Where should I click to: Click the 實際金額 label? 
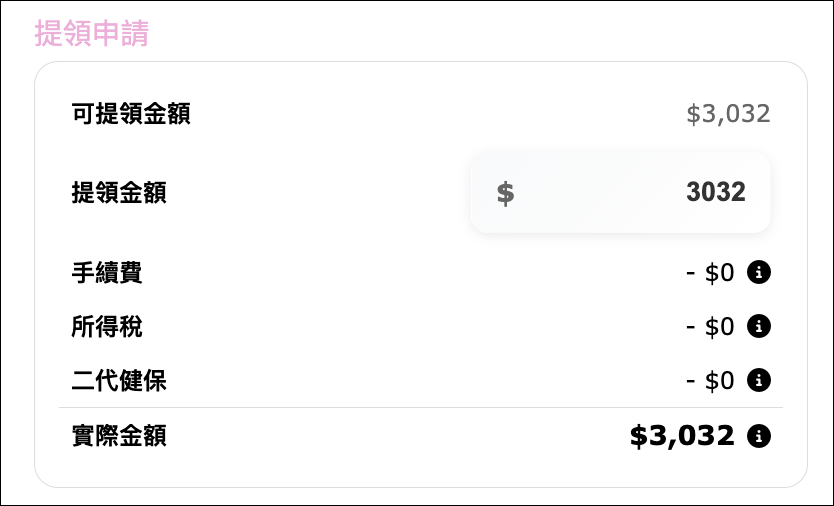(119, 436)
